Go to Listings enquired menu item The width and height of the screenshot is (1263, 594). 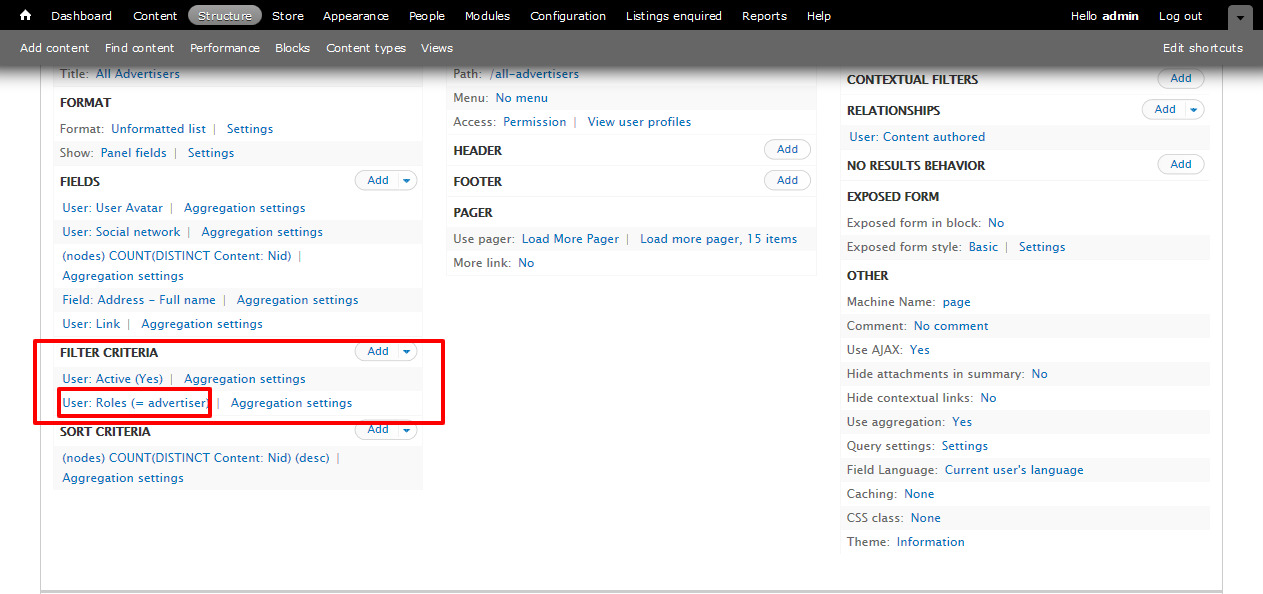tap(673, 16)
